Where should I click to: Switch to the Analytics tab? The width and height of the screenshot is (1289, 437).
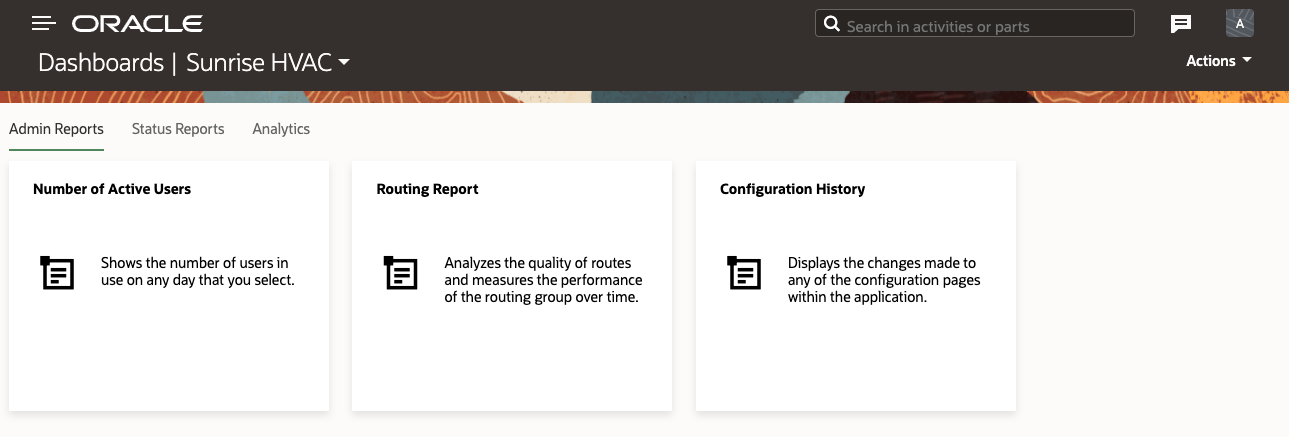(281, 129)
